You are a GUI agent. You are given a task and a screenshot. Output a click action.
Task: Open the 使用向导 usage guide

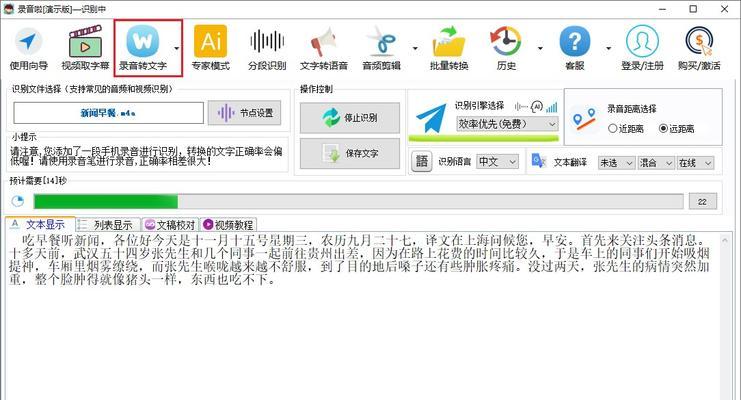(28, 48)
